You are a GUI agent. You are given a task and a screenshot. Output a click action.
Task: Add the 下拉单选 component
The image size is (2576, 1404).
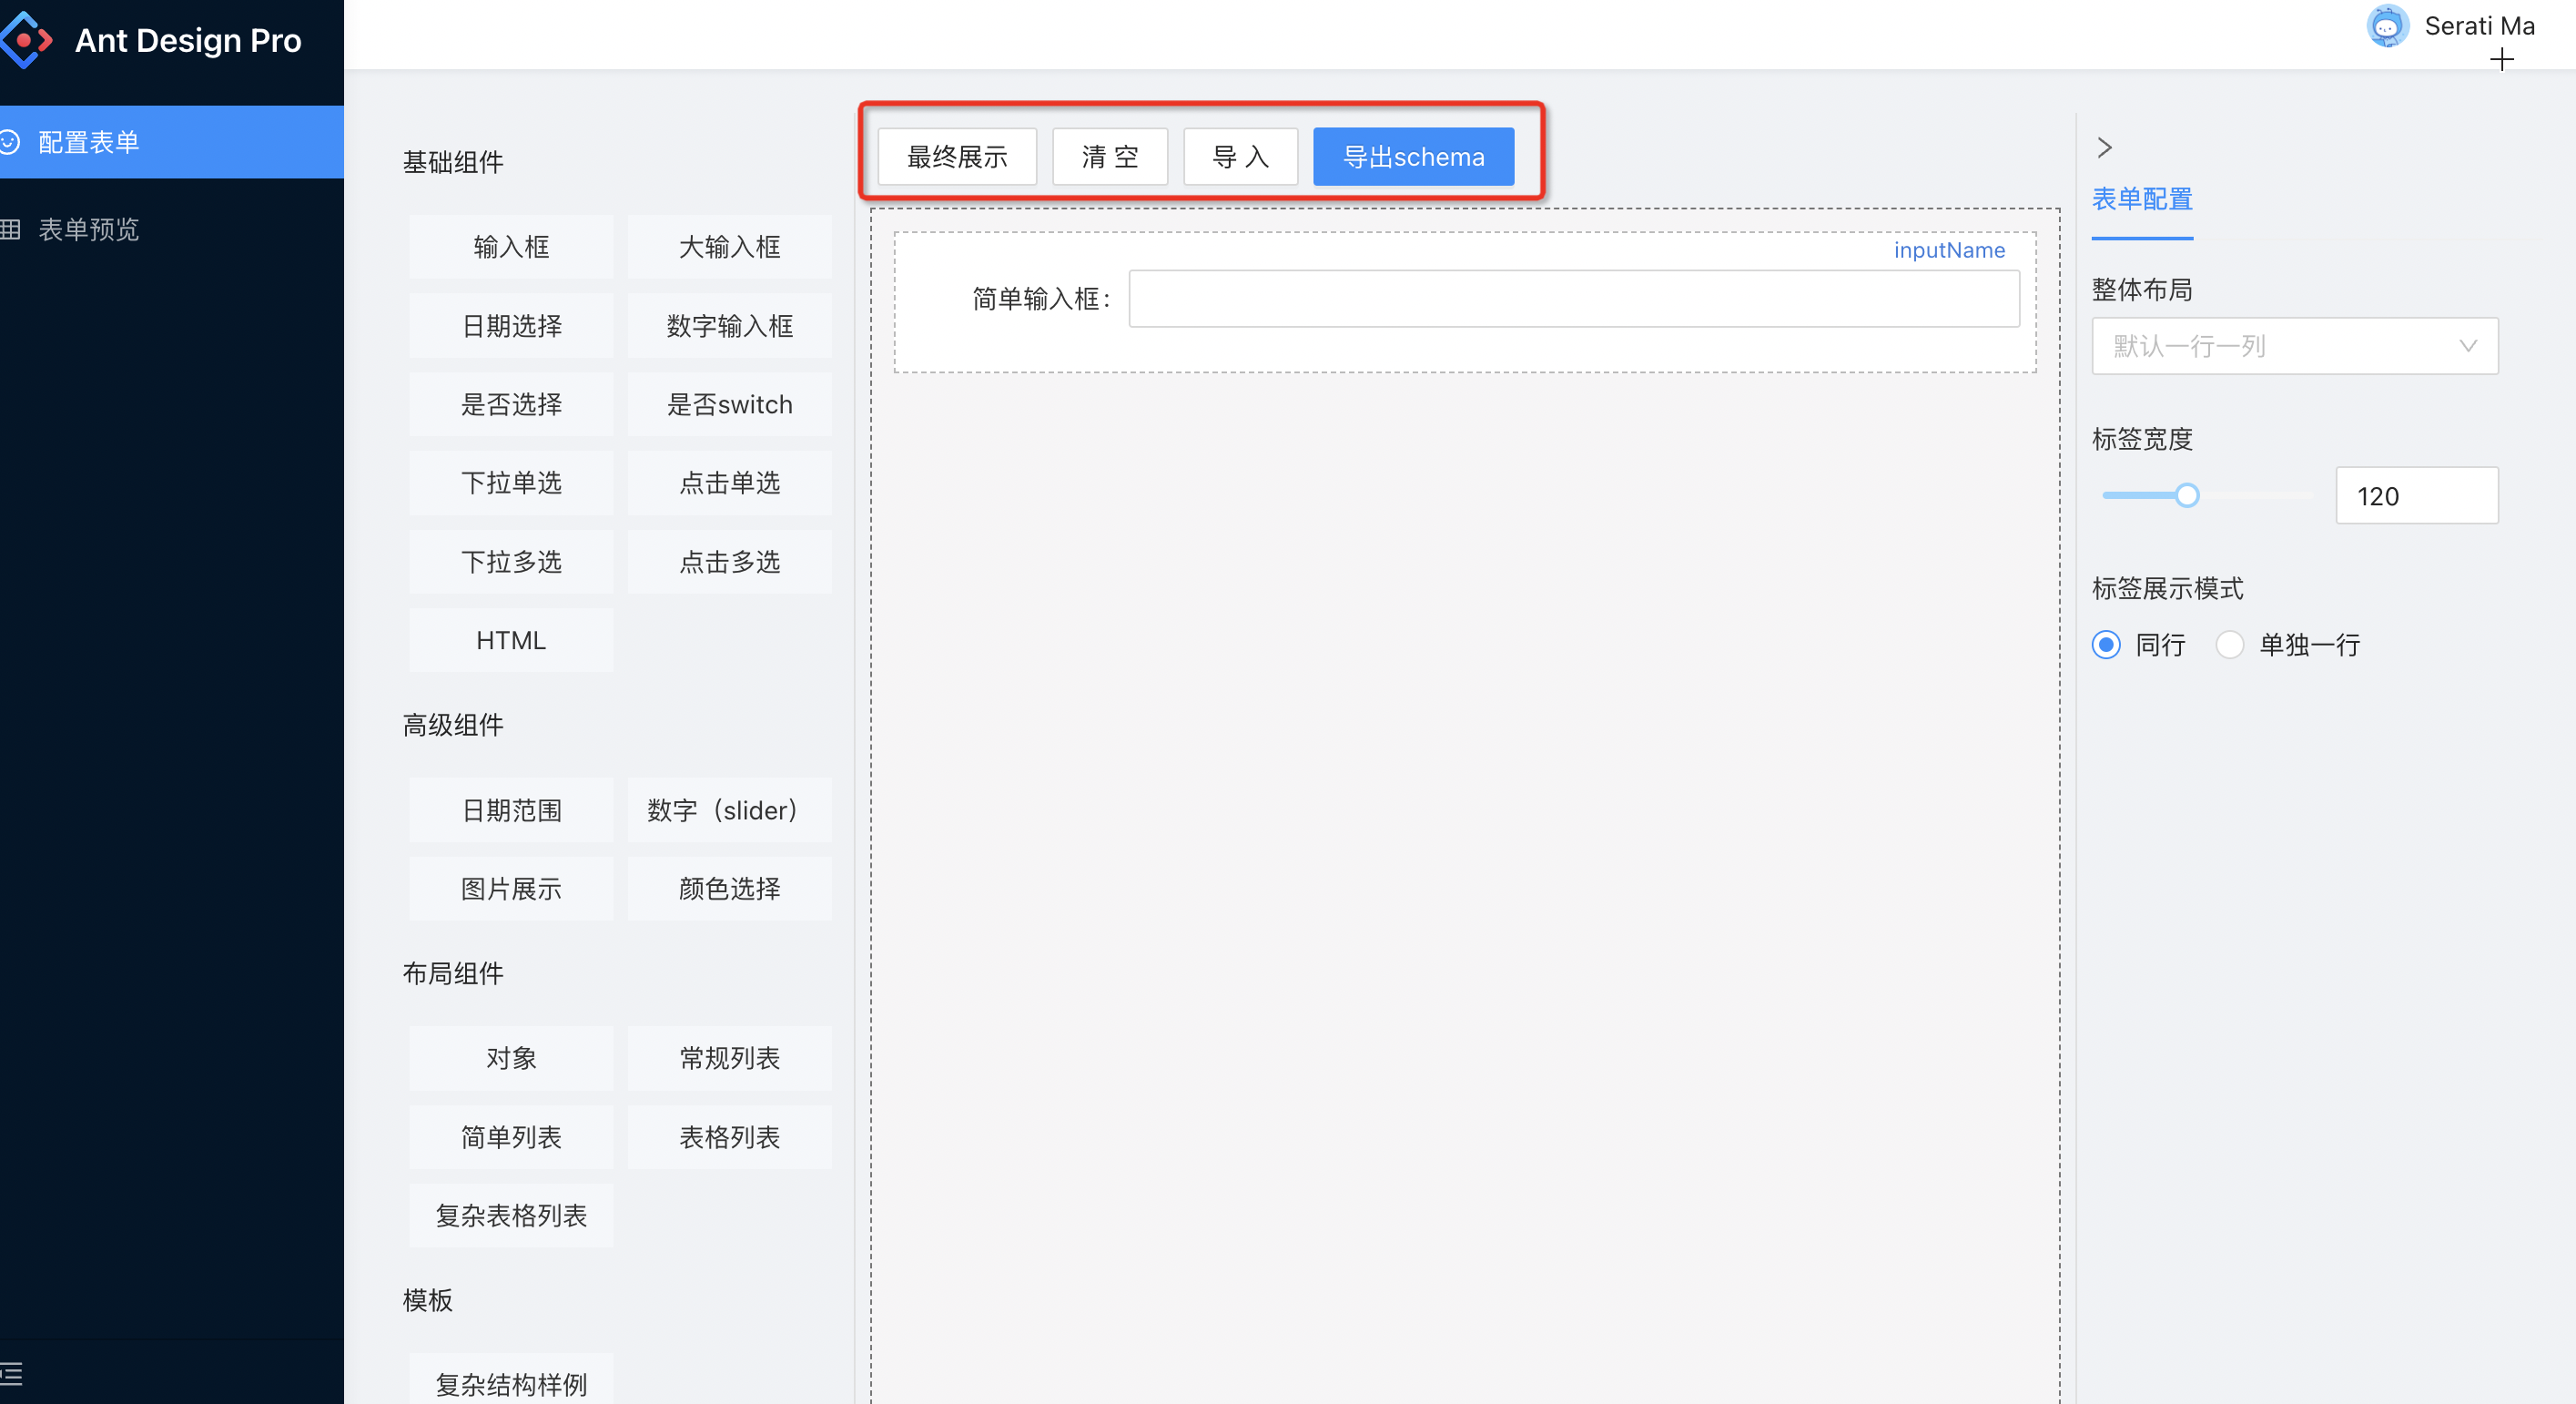511,483
